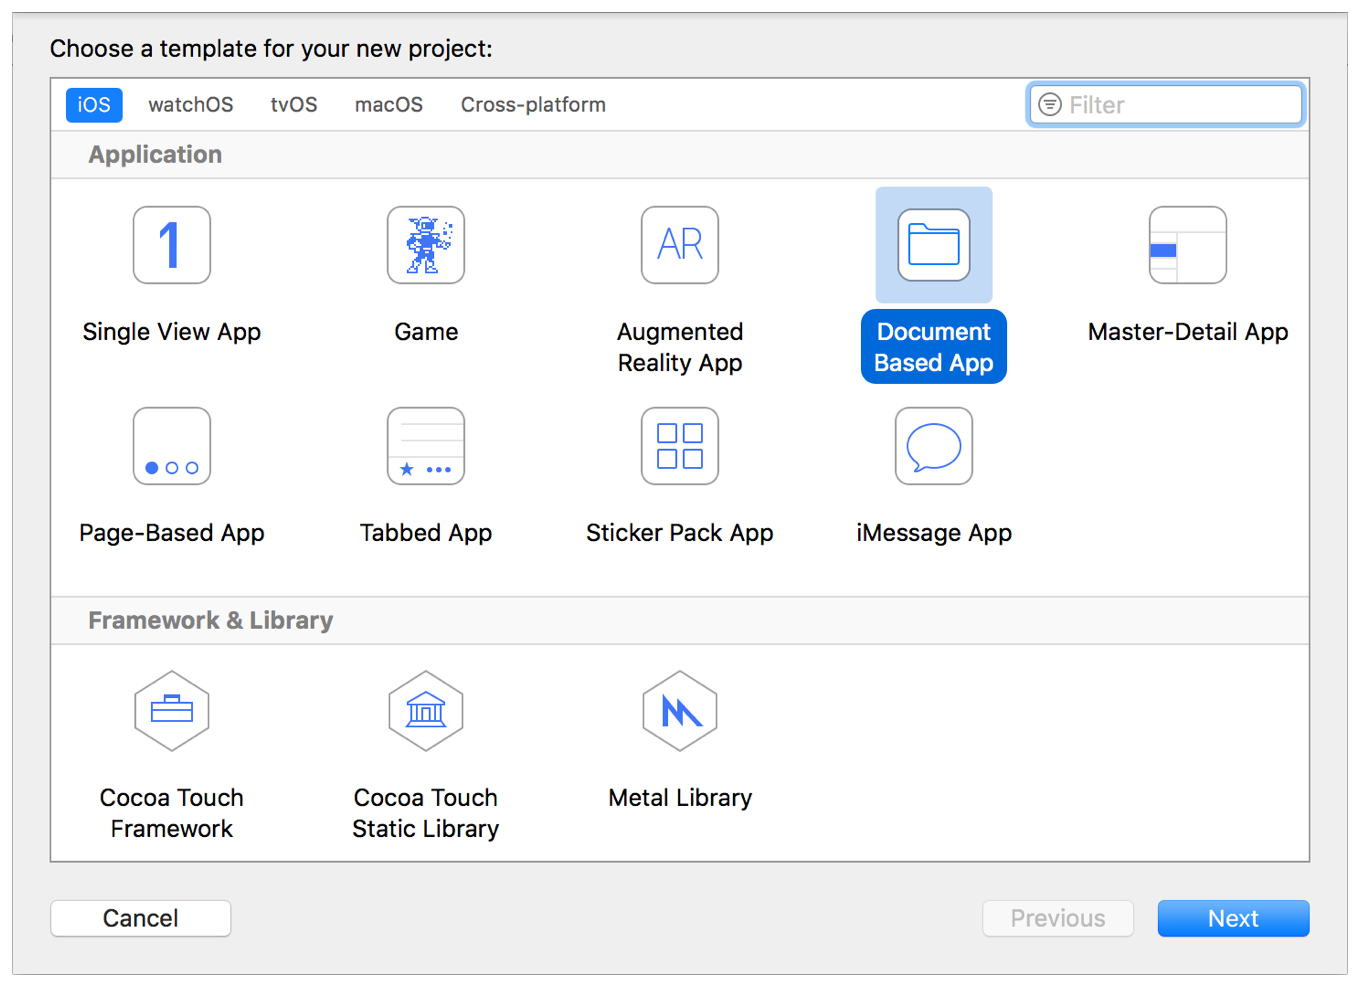Switch to the watchOS tab
The height and width of the screenshot is (987, 1360).
(190, 104)
